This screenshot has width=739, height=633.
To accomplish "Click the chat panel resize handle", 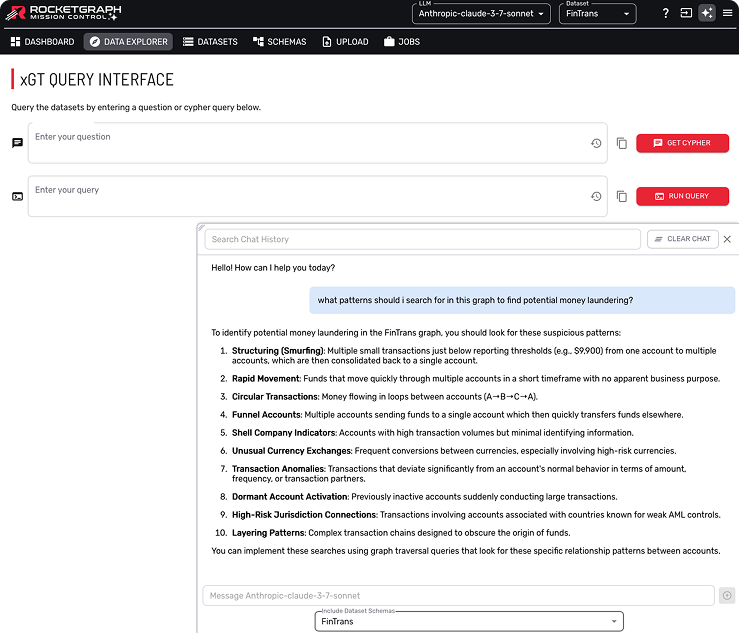I will [201, 227].
